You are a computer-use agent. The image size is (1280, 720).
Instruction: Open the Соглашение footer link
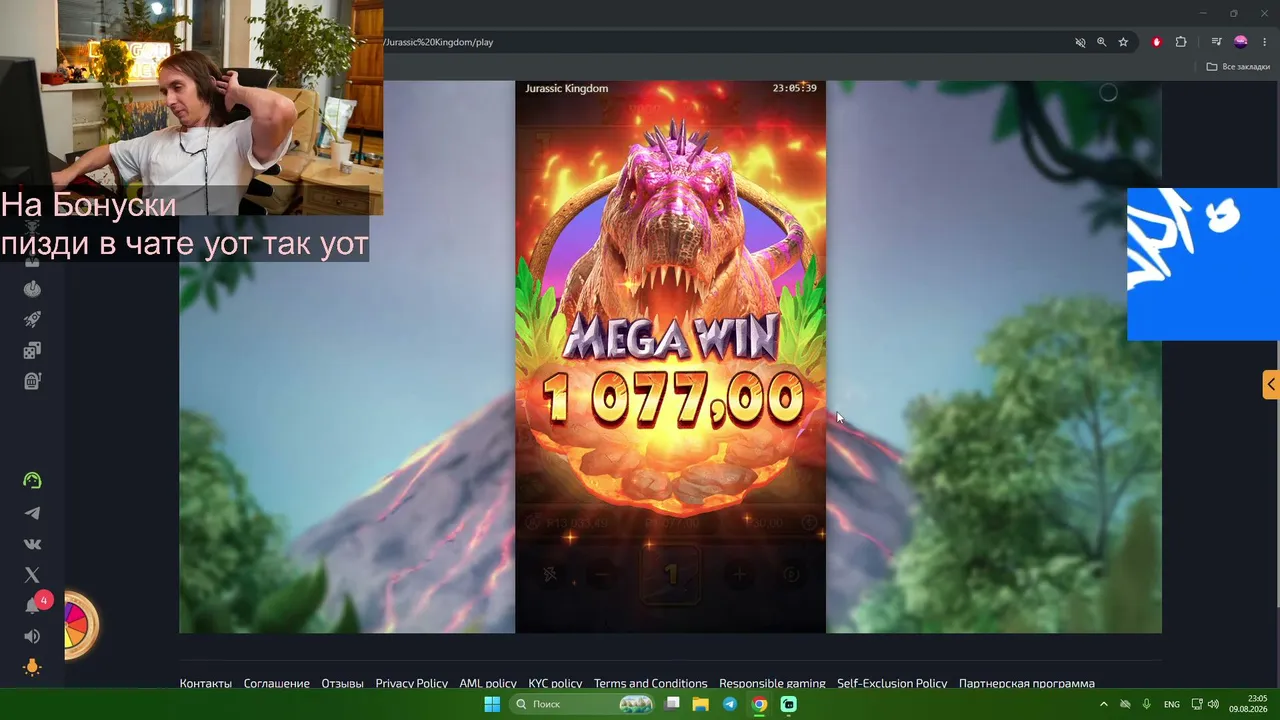(x=276, y=684)
